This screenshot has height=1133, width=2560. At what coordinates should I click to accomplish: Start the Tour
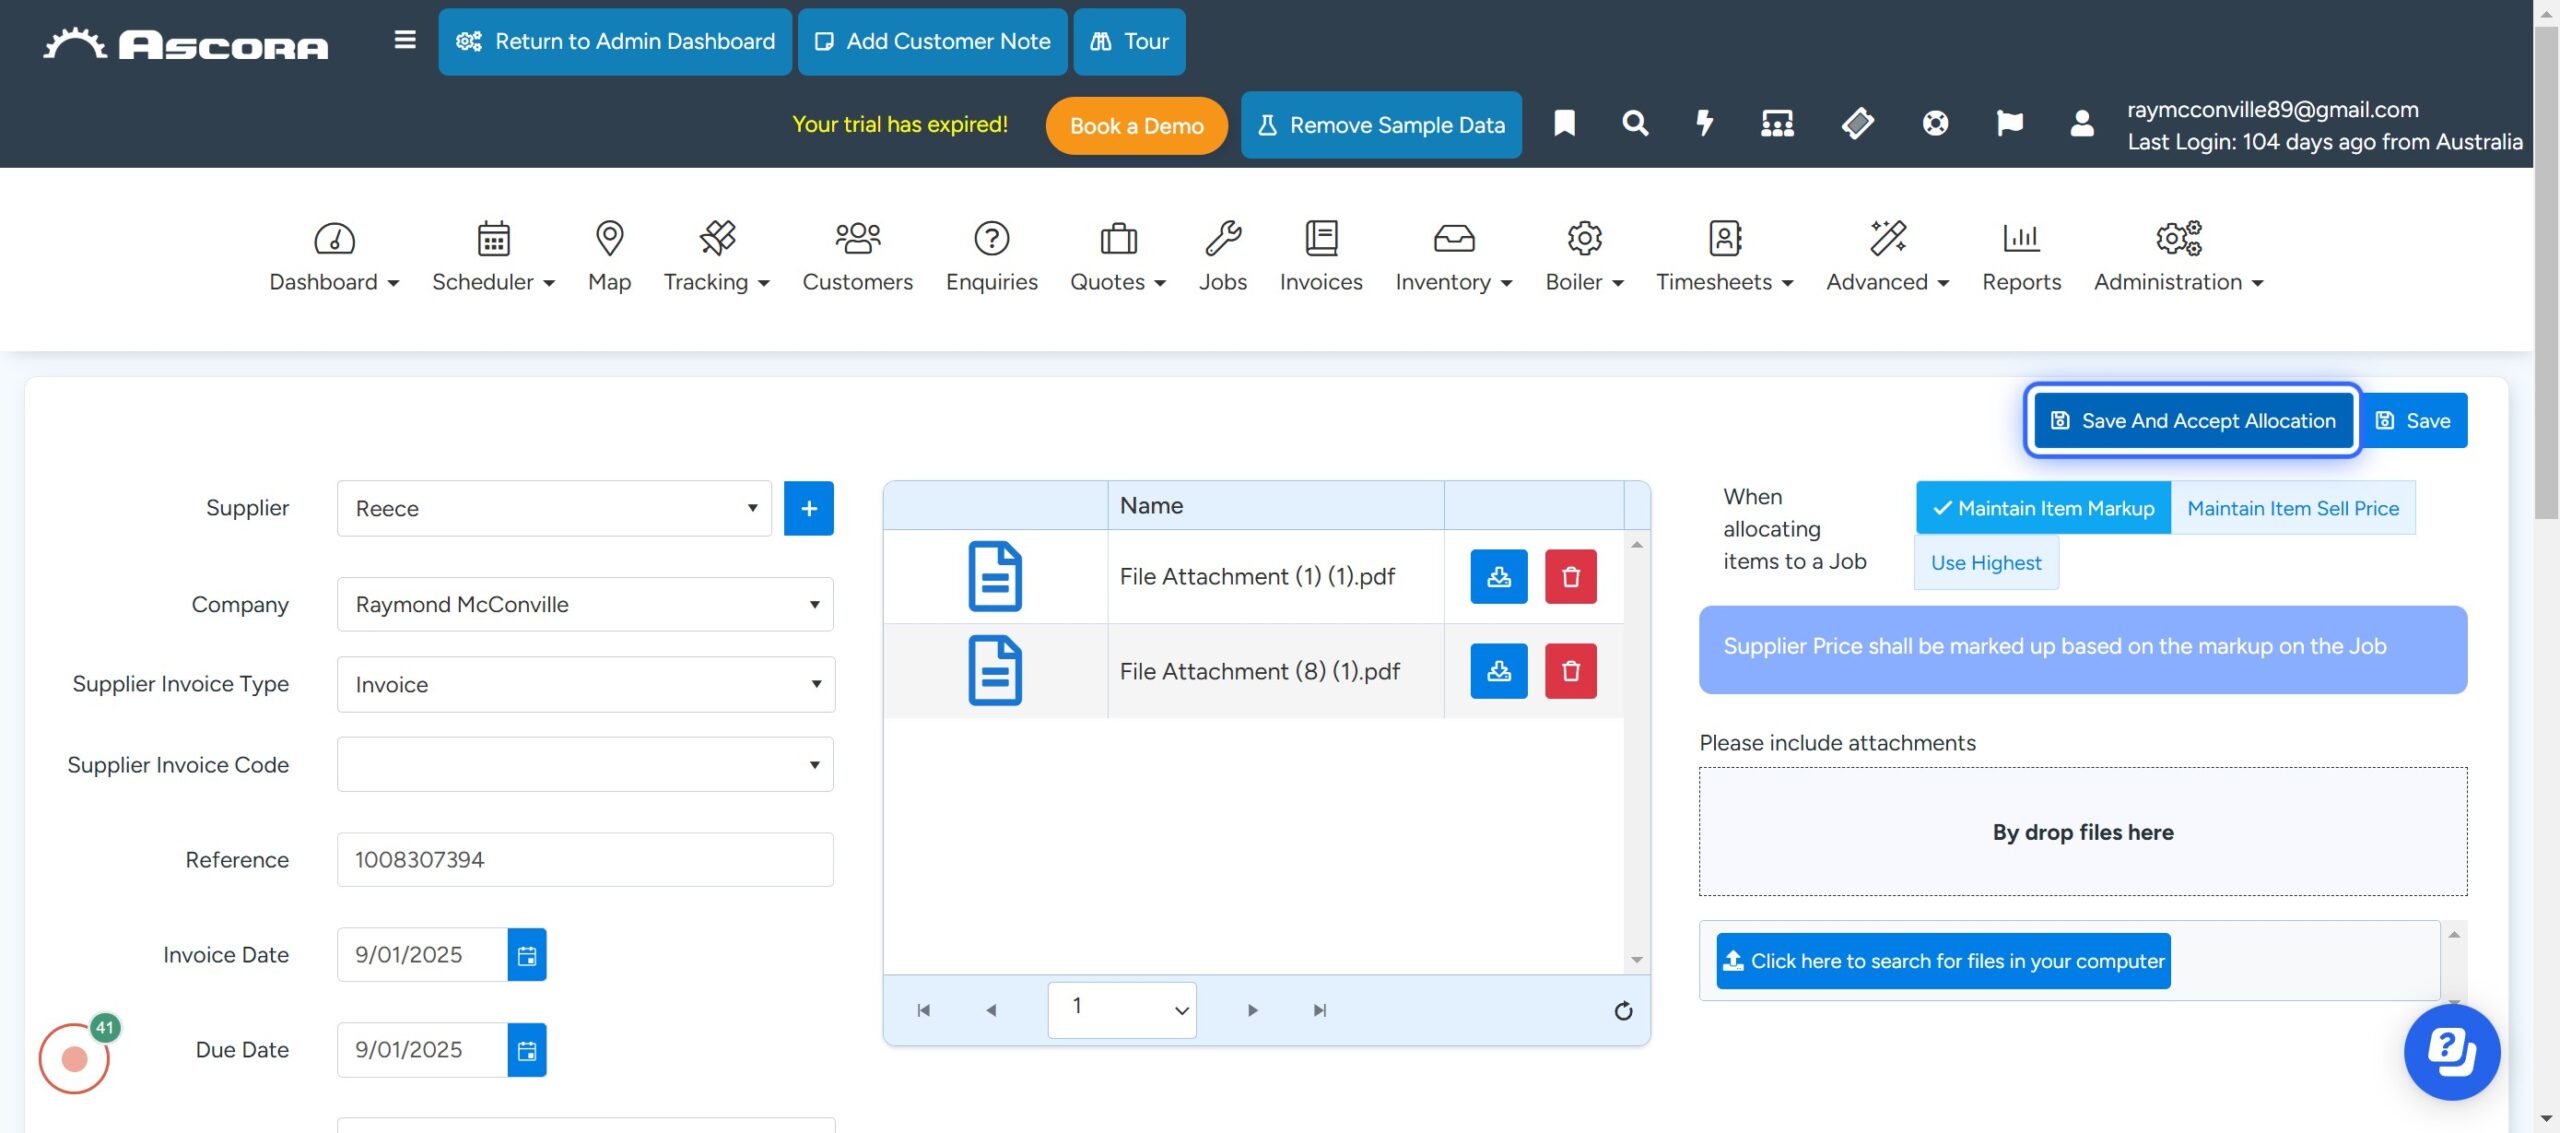click(1129, 41)
